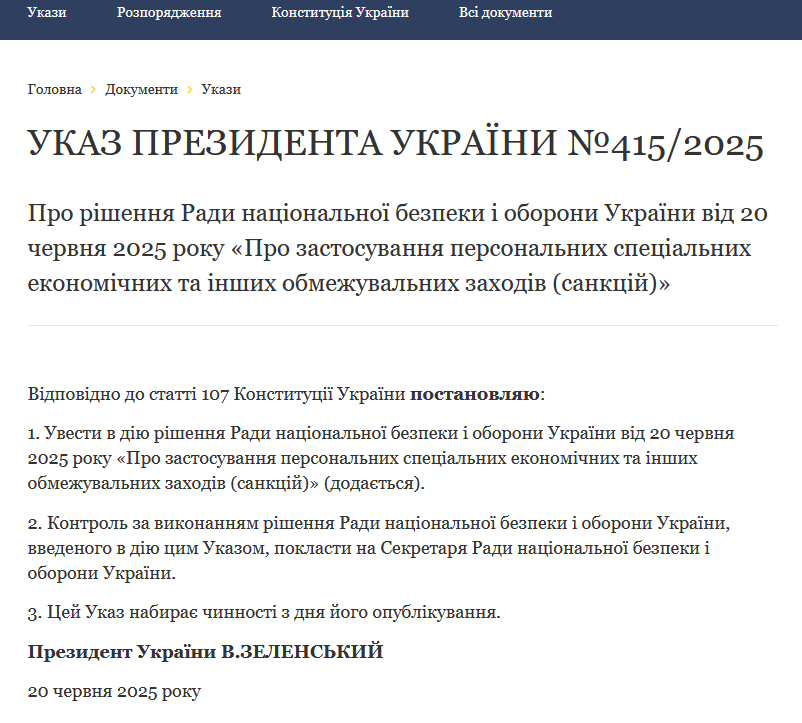Image resolution: width=802 pixels, height=723 pixels.
Task: Click the Головна breadcrumb link
Action: click(55, 89)
